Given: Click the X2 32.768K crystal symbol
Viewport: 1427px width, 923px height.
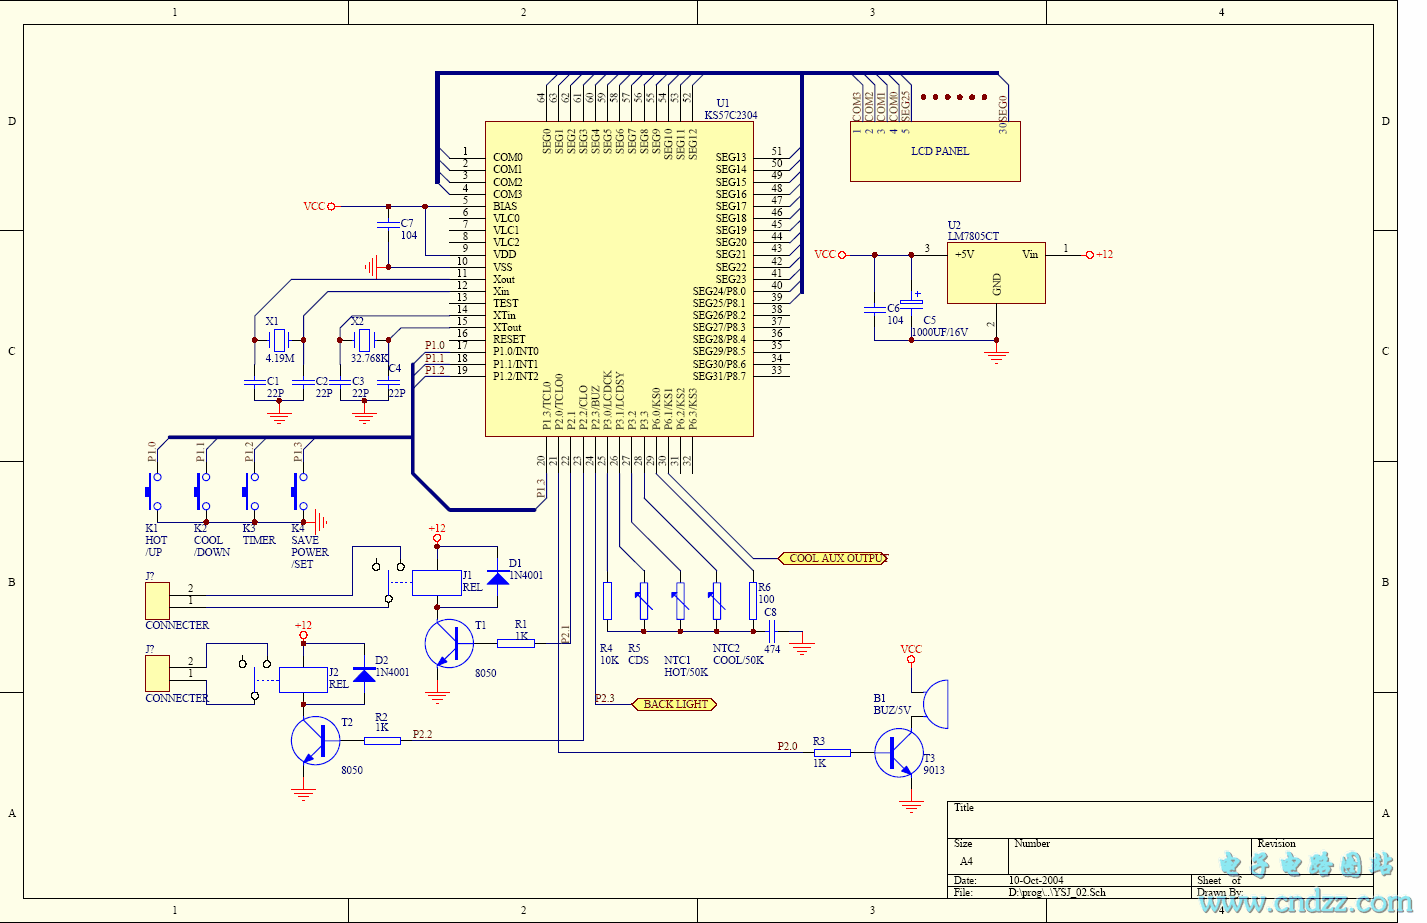Looking at the screenshot, I should [x=365, y=340].
